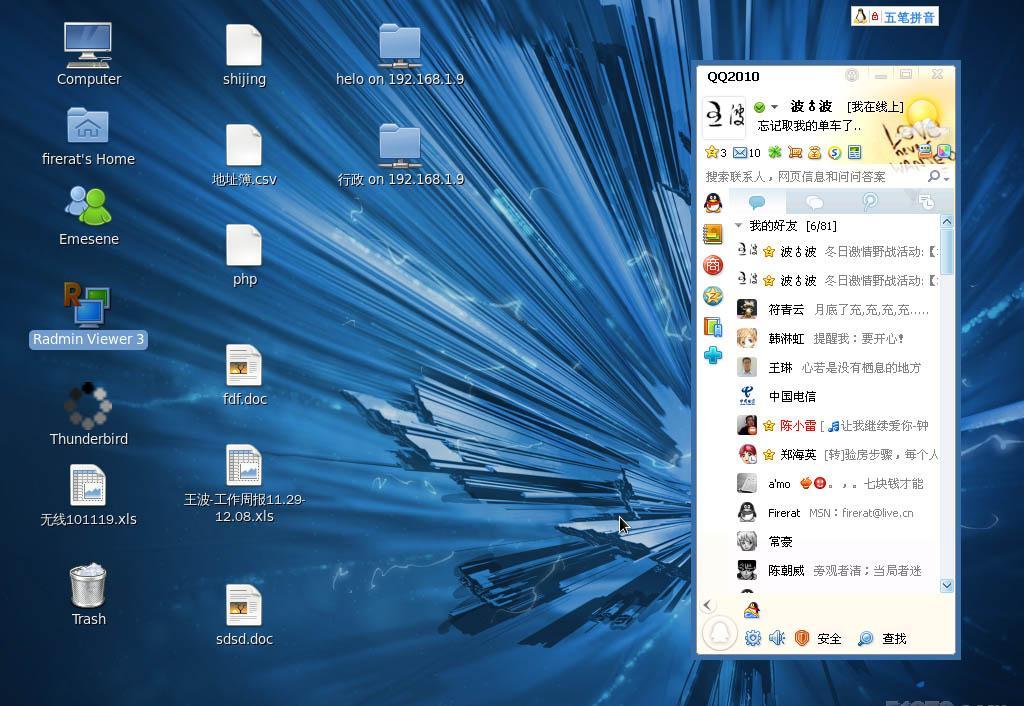
Task: Click the 查找 find button
Action: coord(882,638)
